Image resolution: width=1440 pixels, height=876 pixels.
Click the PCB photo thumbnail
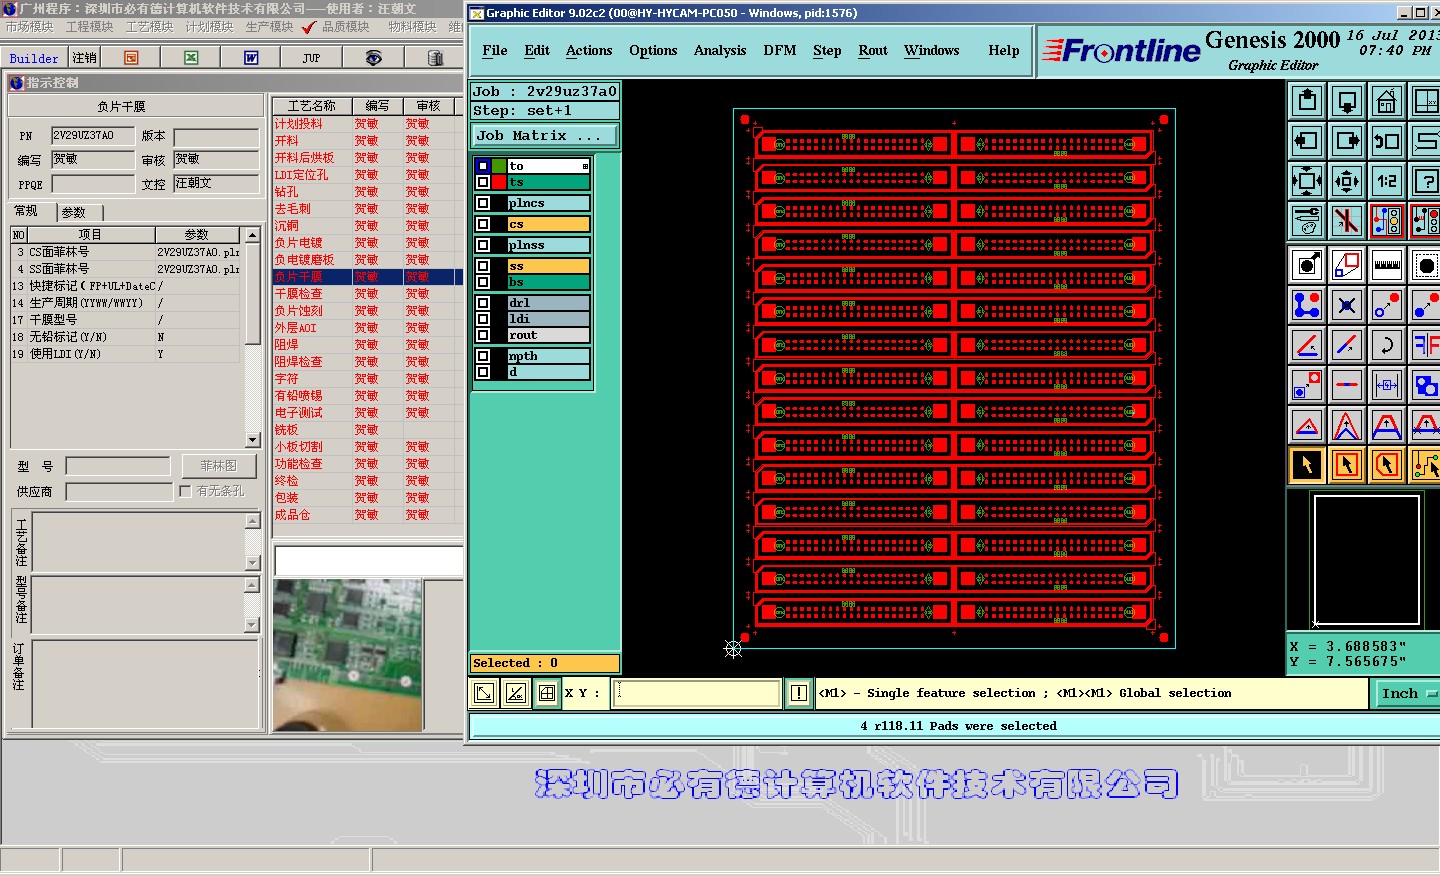click(x=348, y=655)
